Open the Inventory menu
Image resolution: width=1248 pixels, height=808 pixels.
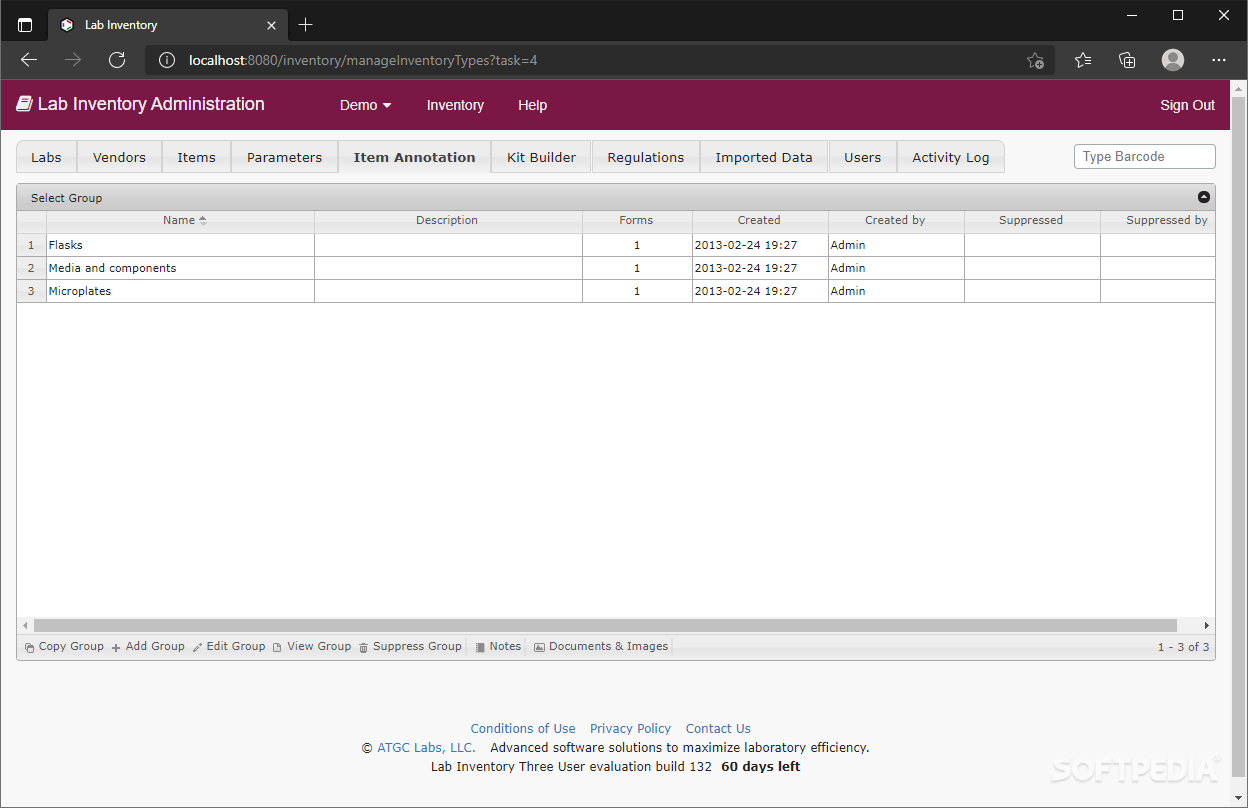click(x=455, y=105)
